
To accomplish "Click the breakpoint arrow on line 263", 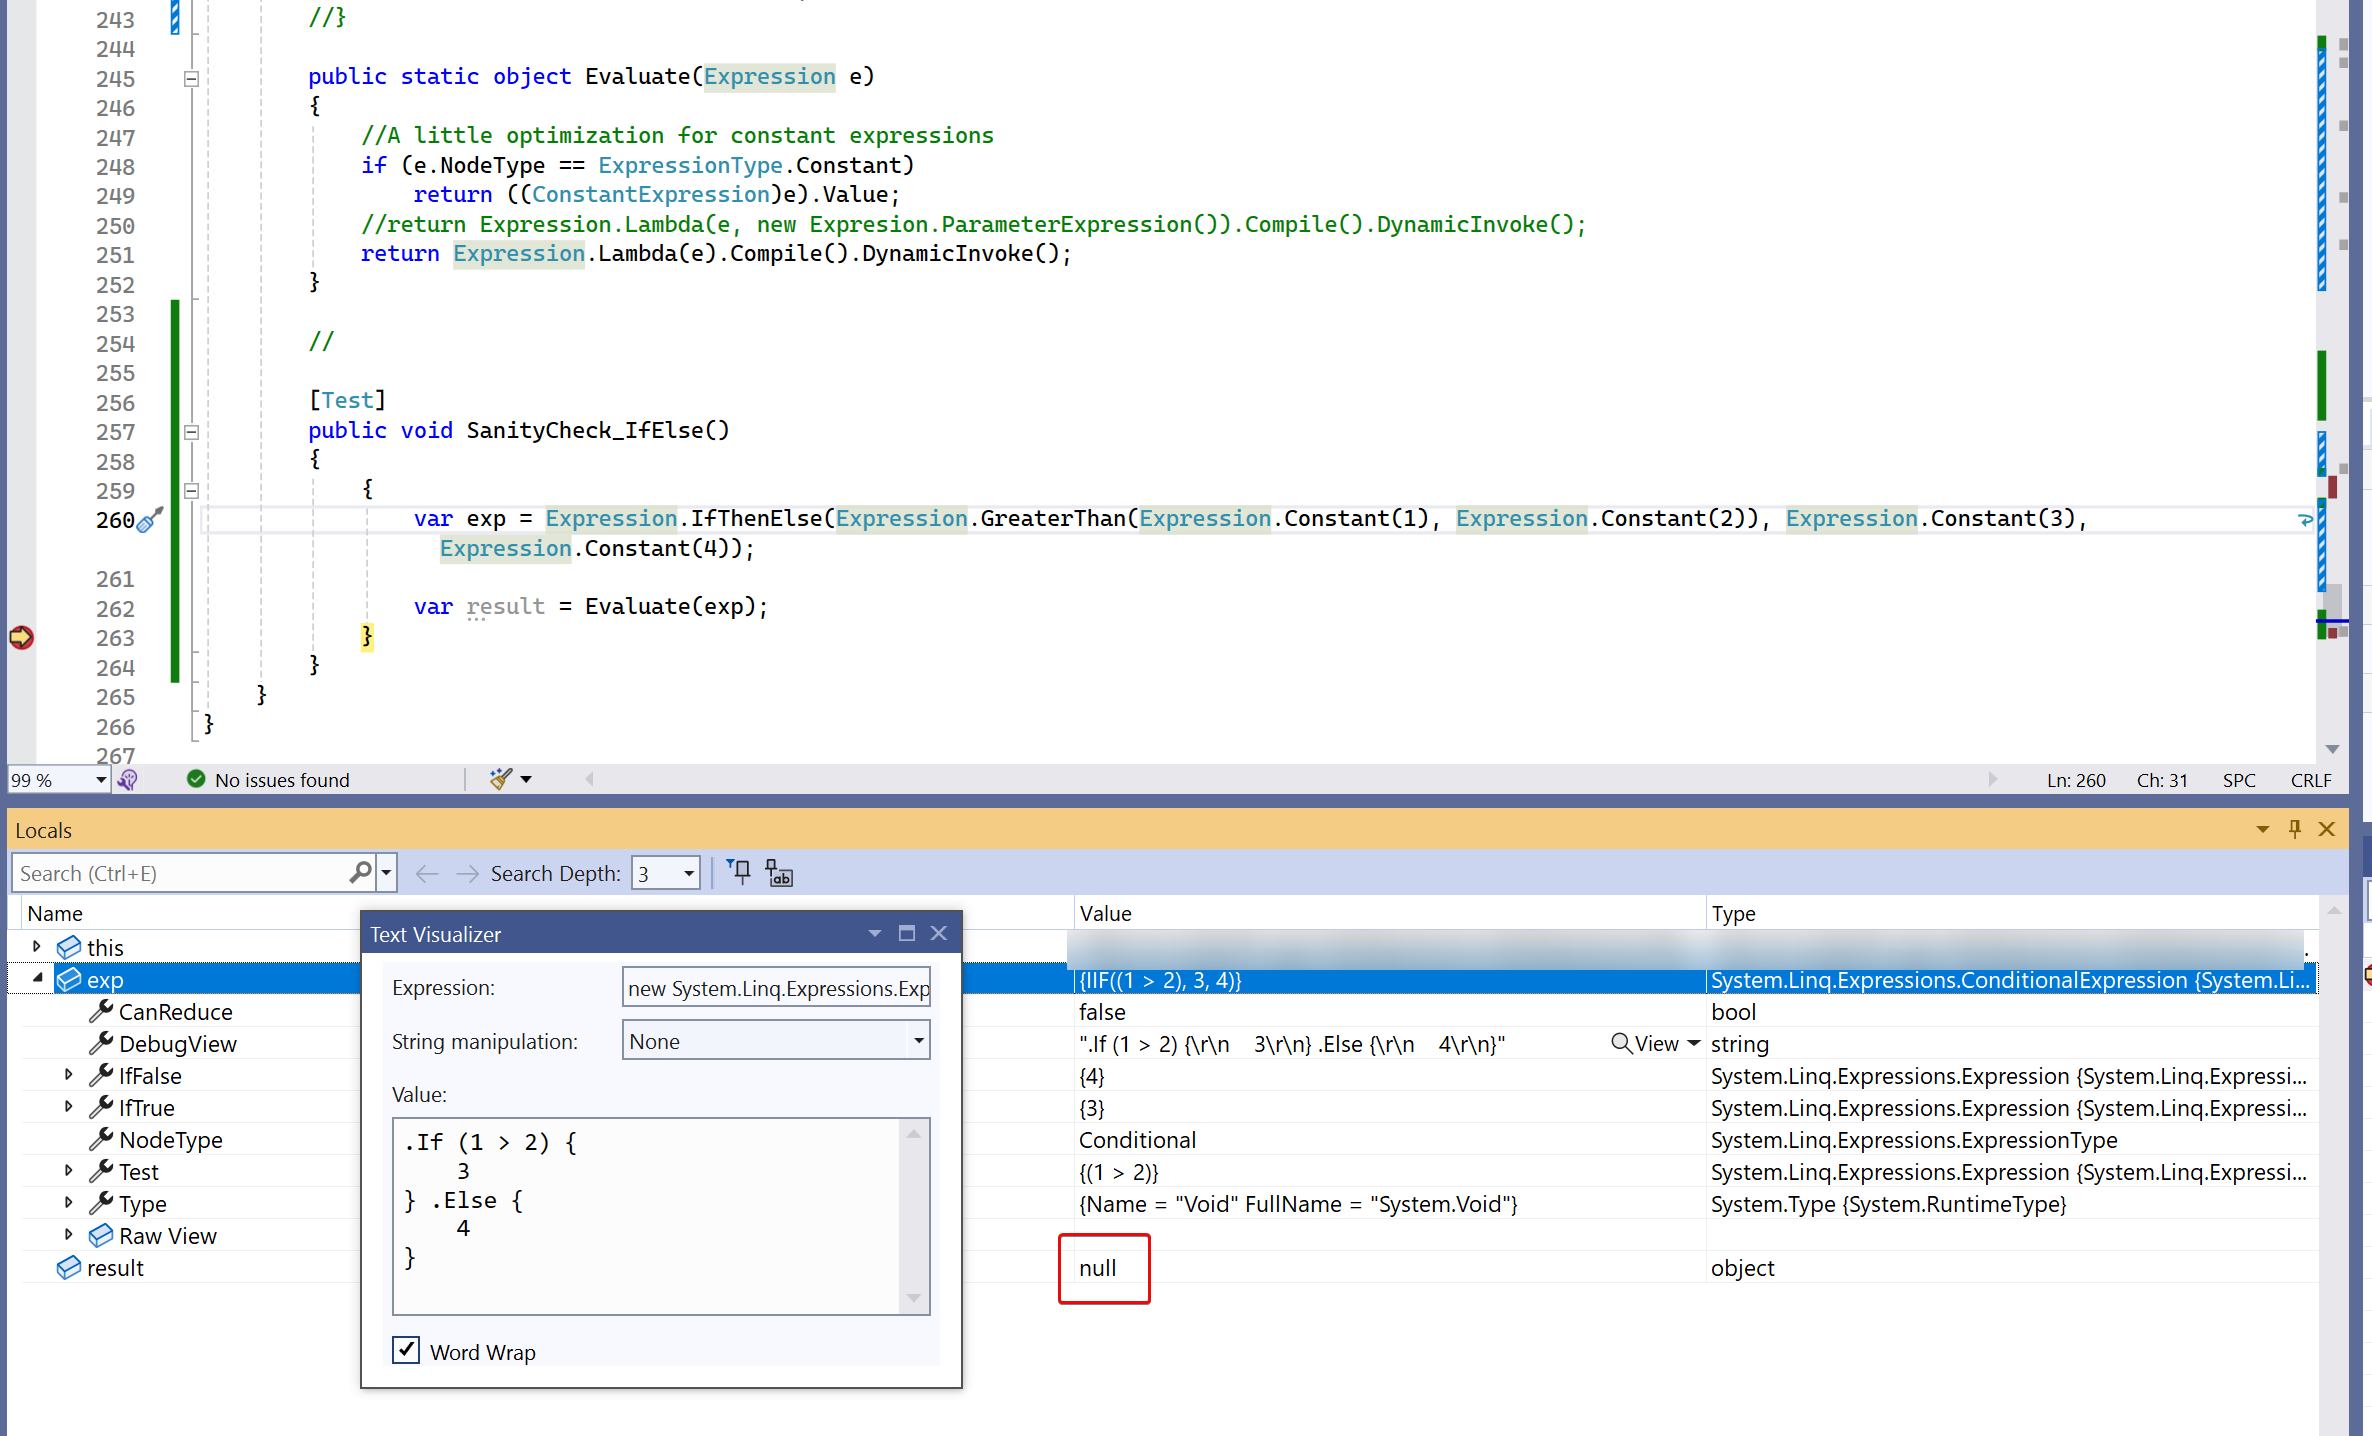I will tap(21, 637).
